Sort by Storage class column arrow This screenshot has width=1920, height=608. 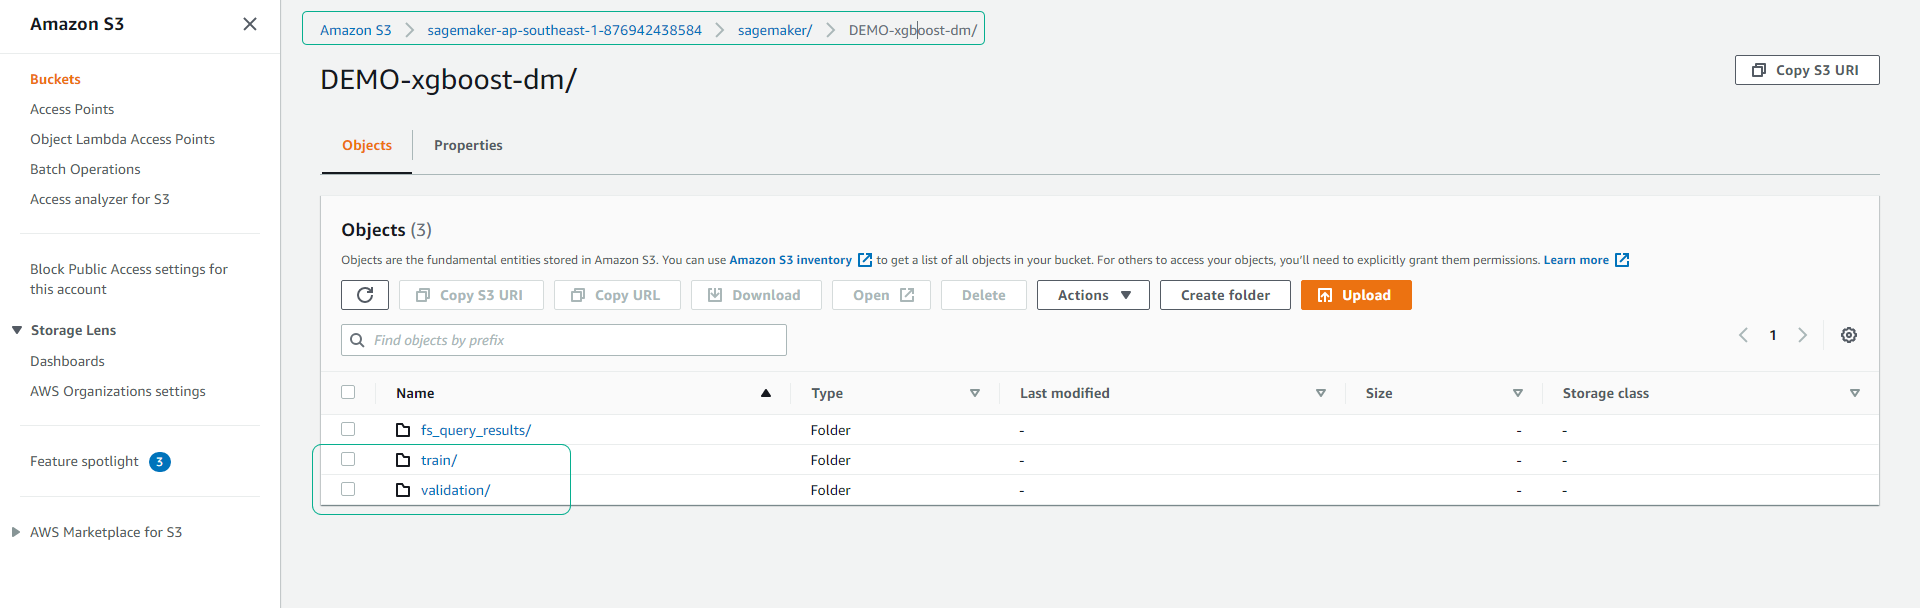click(1855, 393)
